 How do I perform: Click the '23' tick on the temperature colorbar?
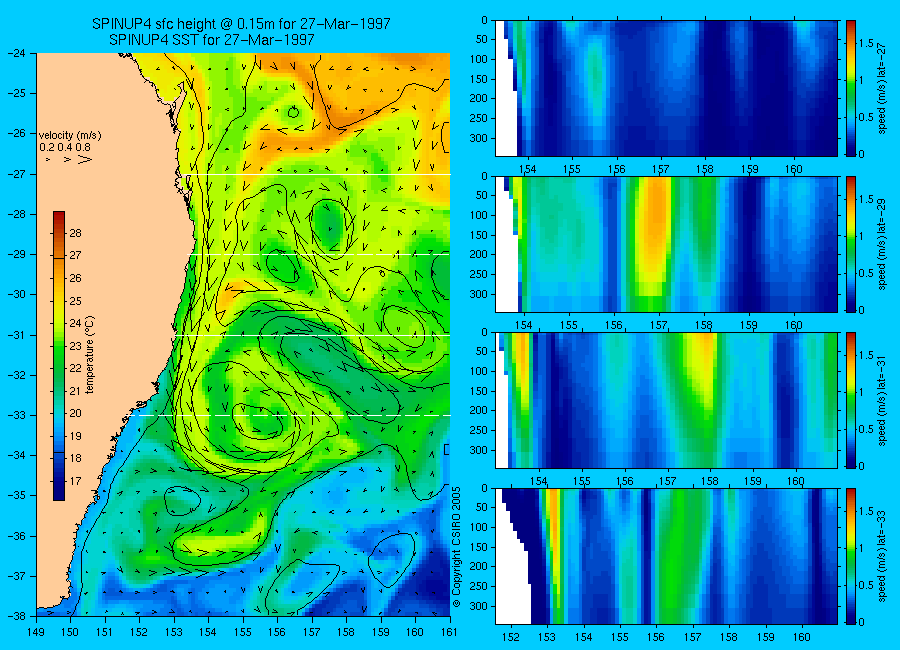(x=75, y=346)
